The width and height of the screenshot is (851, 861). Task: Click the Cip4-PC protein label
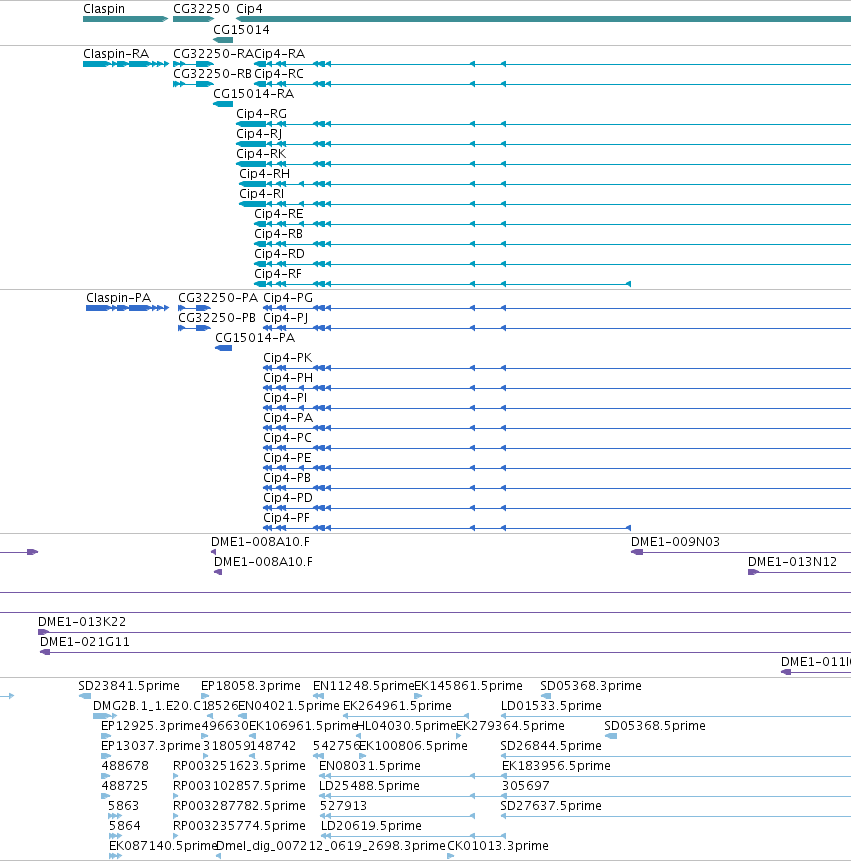[288, 438]
